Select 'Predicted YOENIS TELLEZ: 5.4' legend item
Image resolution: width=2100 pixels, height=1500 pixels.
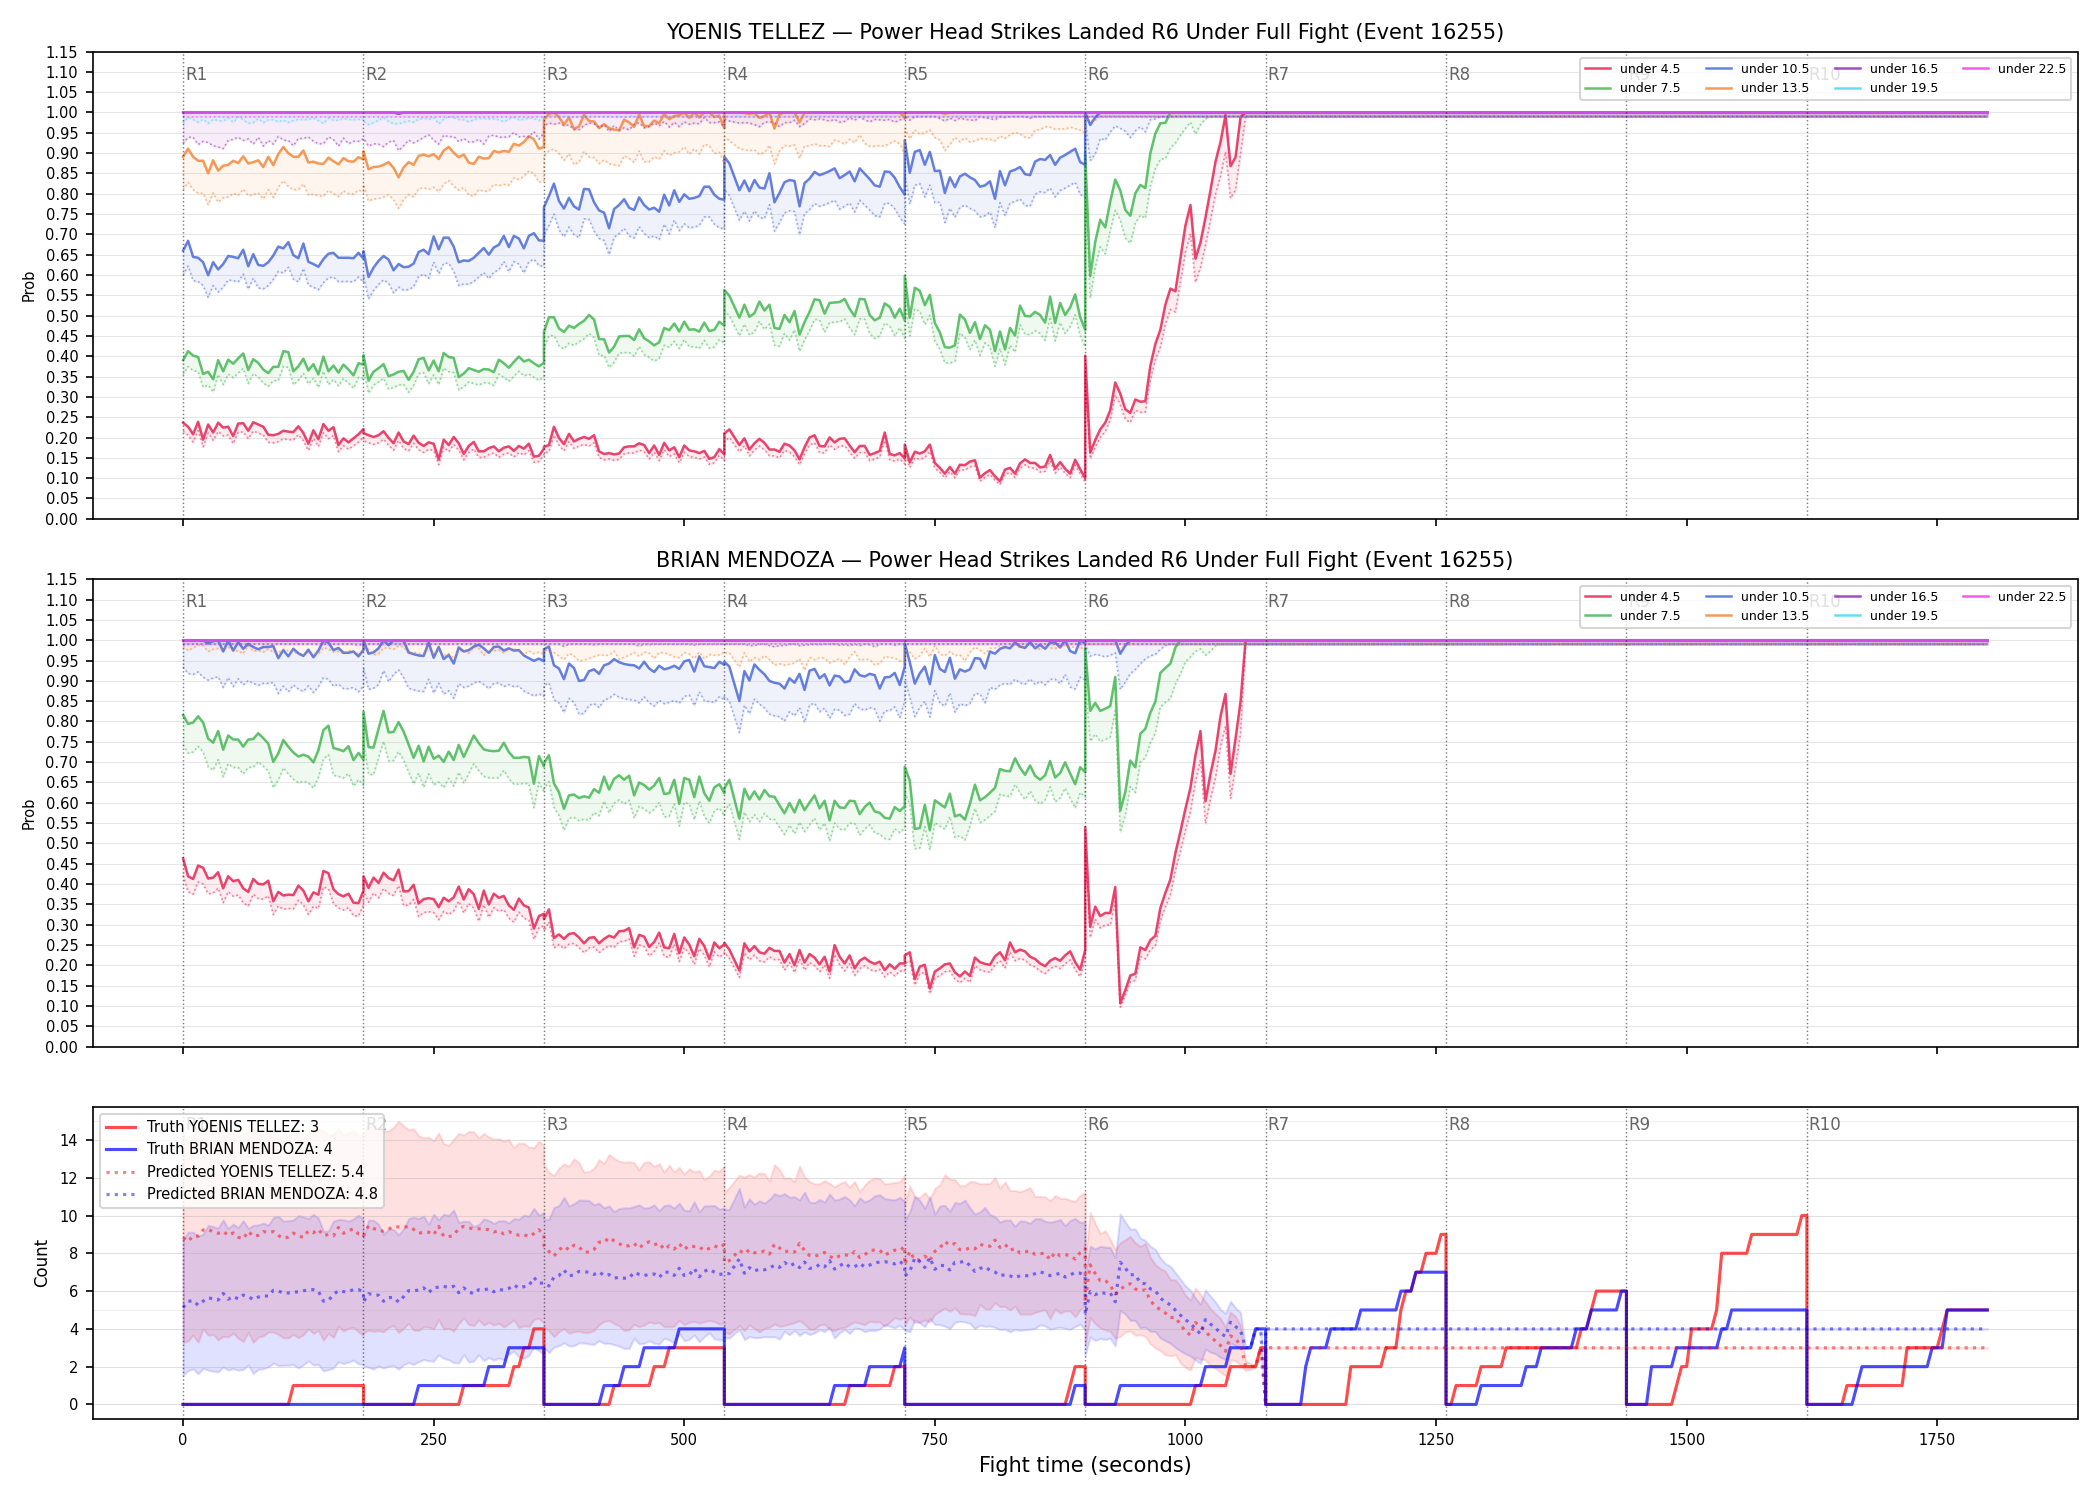[235, 1172]
